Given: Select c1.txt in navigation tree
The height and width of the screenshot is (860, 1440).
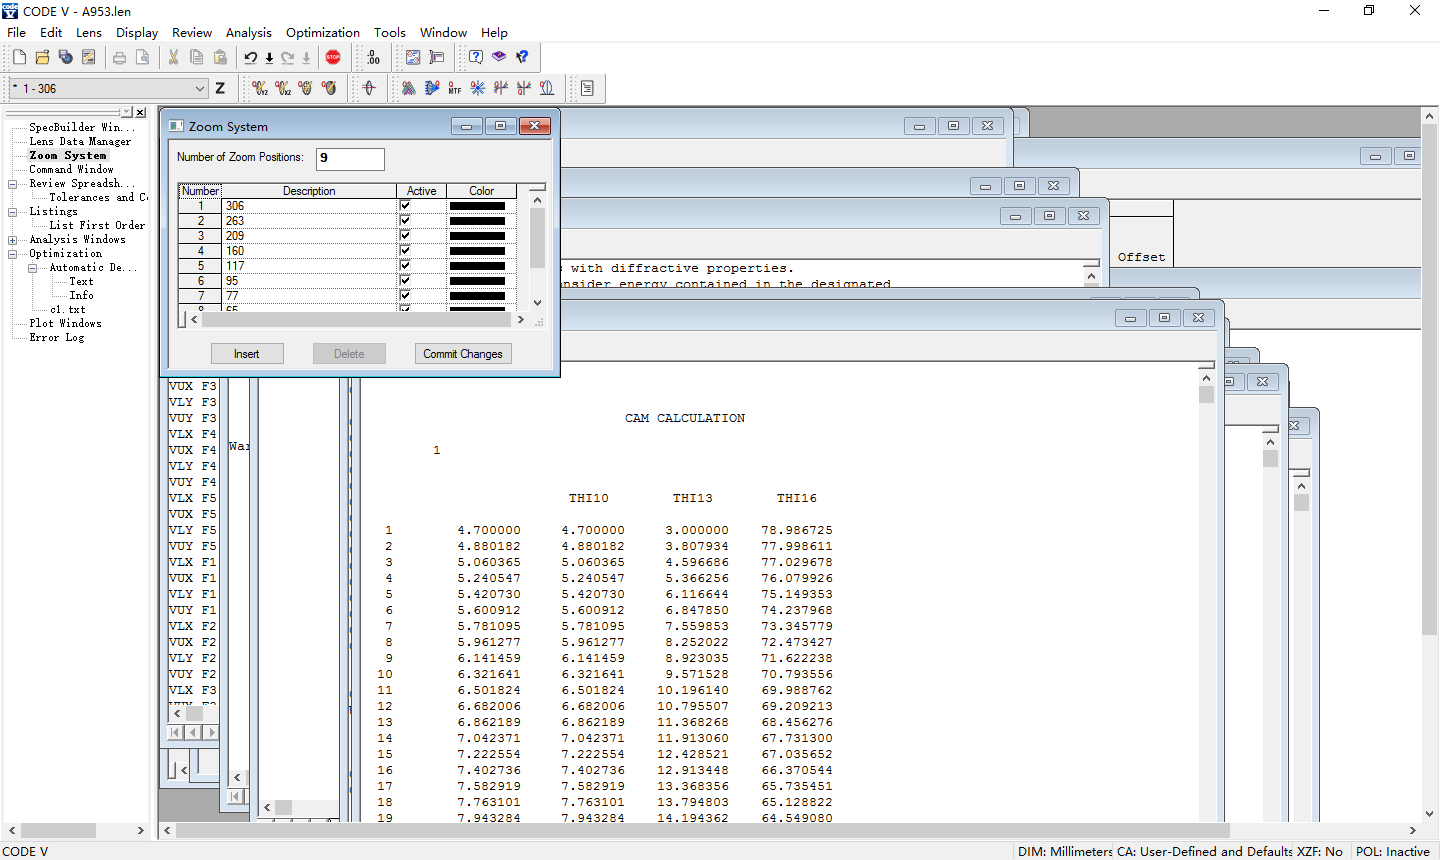Looking at the screenshot, I should [x=68, y=310].
